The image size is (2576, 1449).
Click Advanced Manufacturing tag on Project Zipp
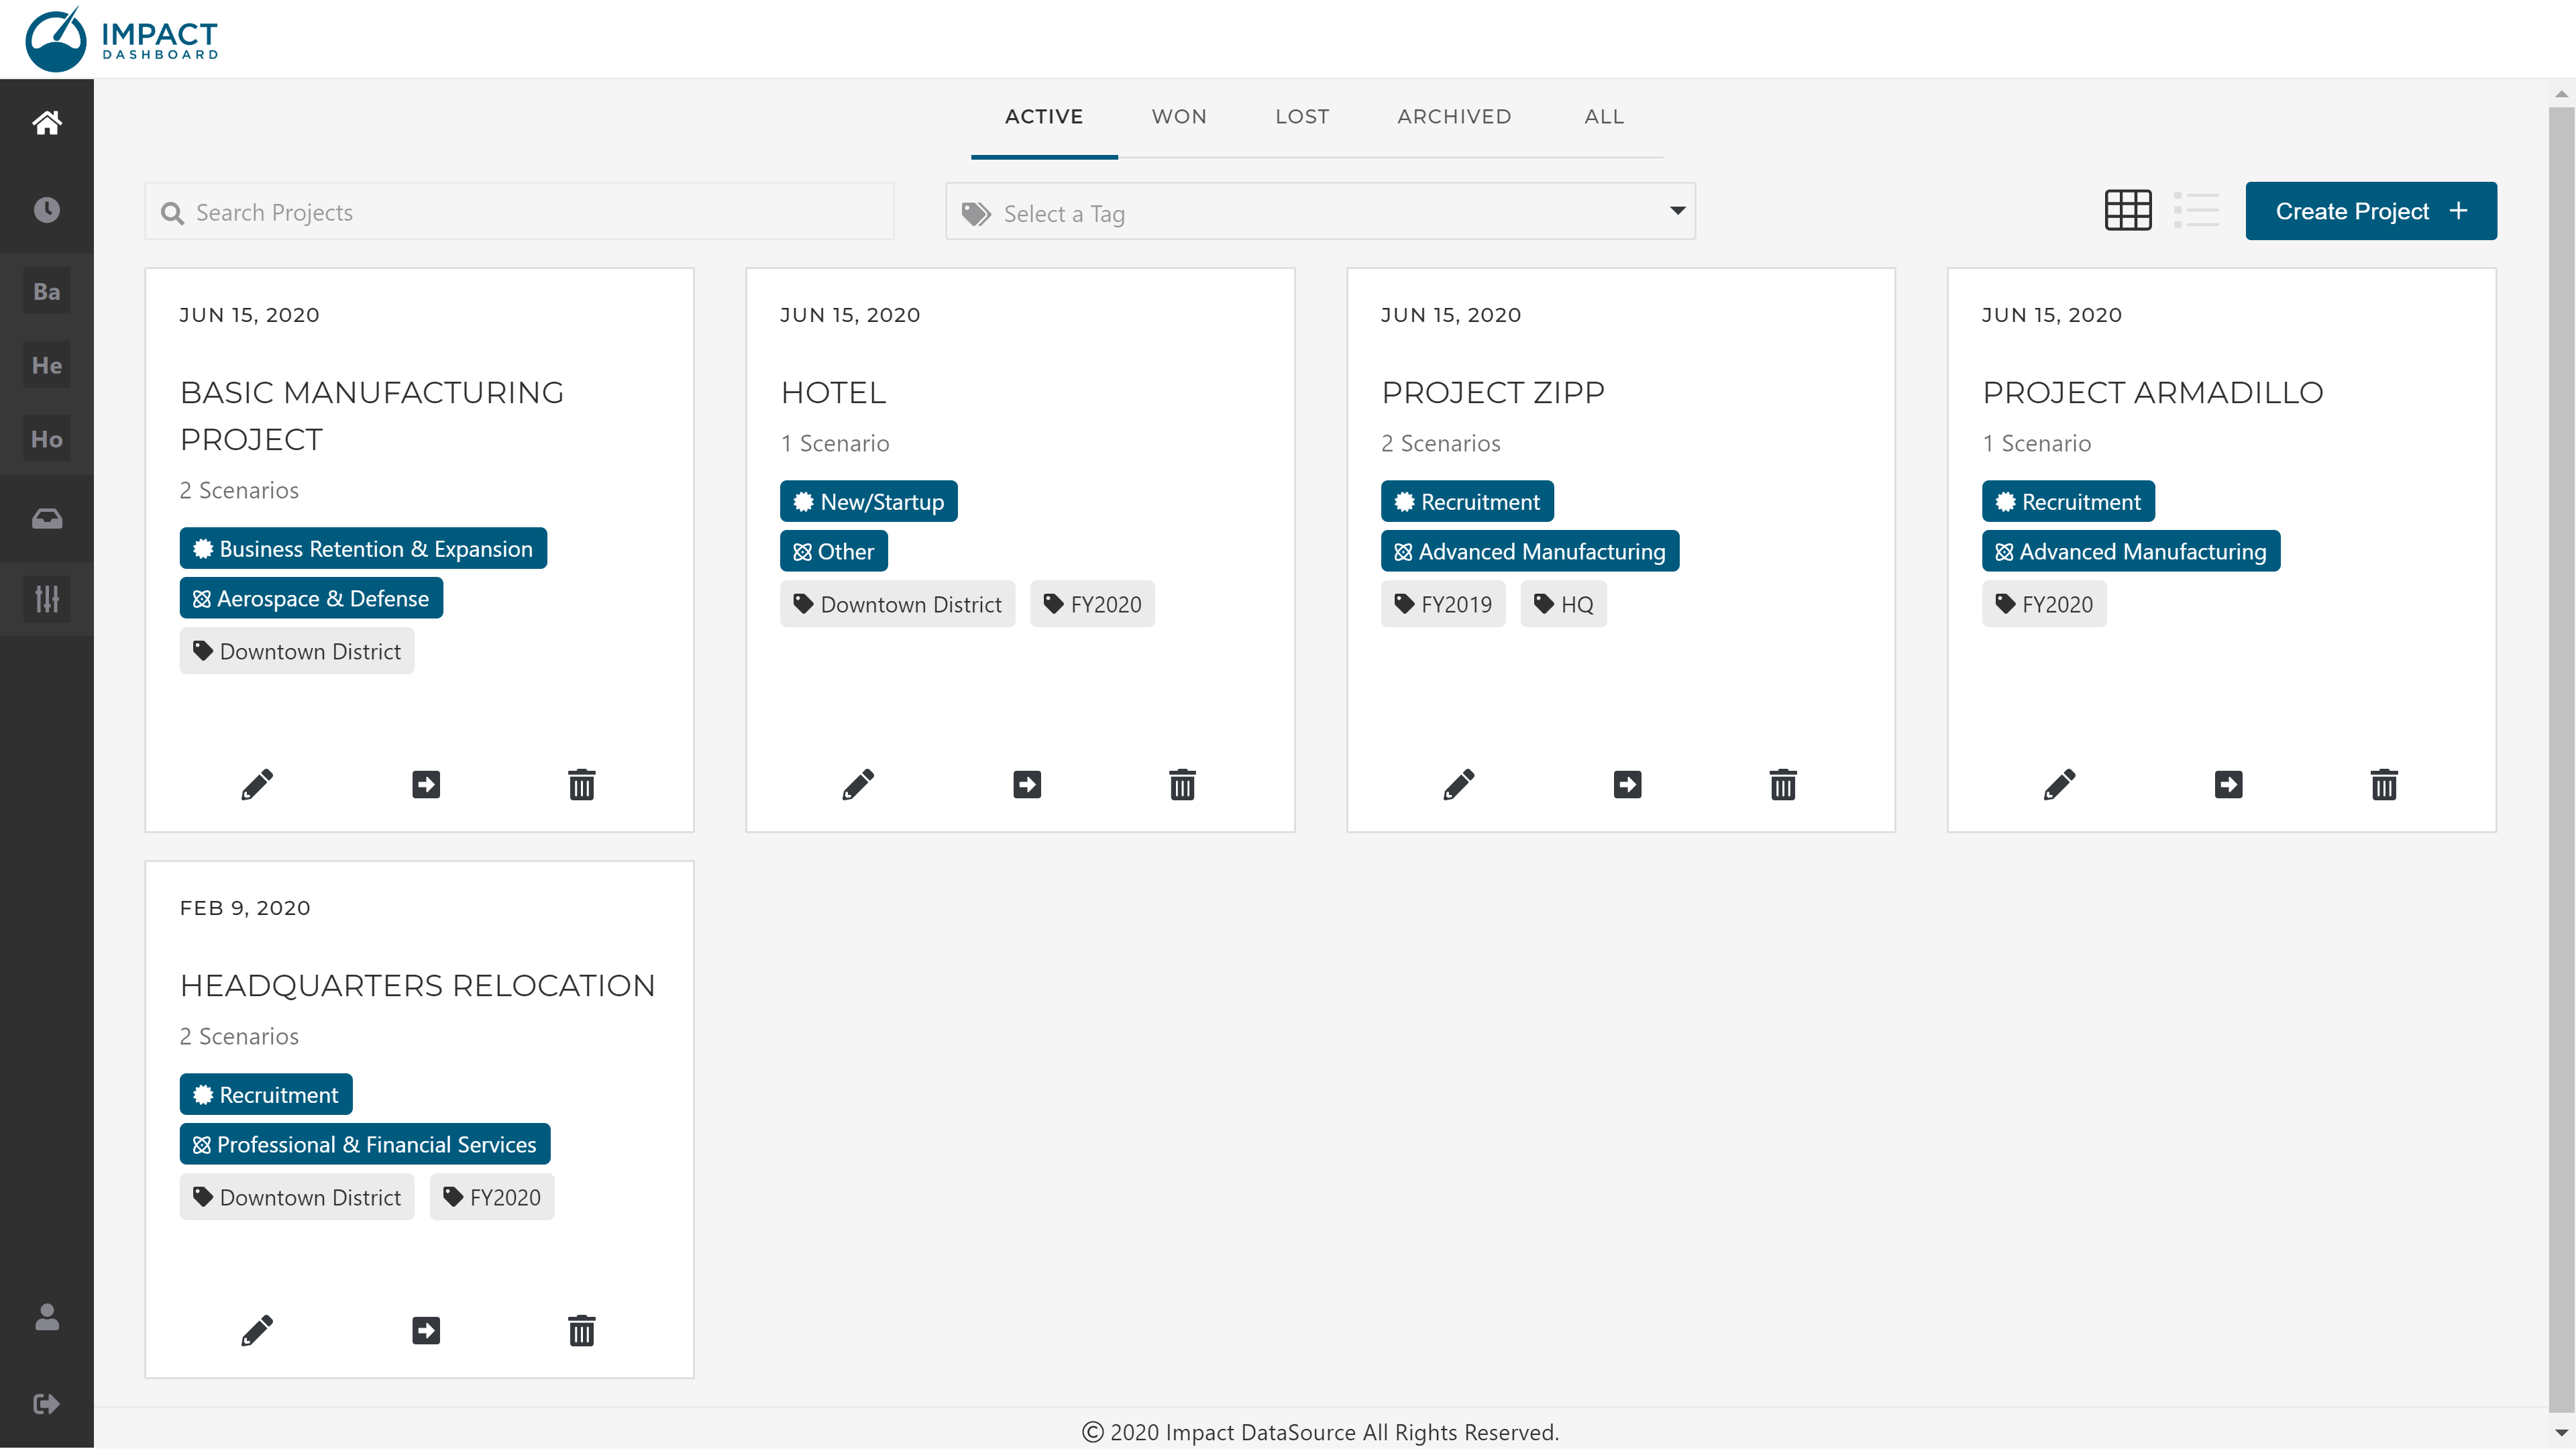(x=1530, y=551)
